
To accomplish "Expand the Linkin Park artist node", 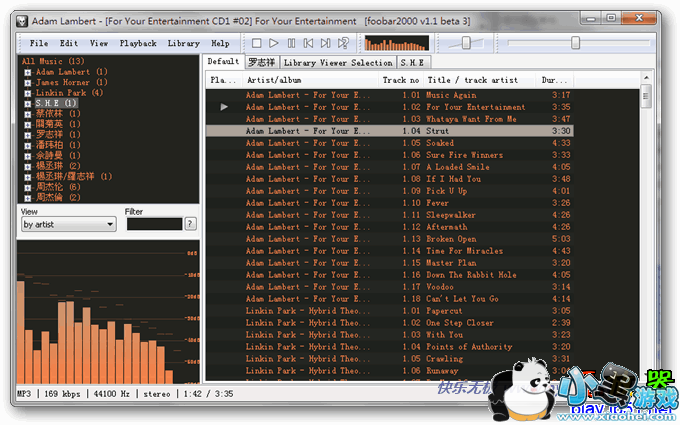I will tap(28, 93).
